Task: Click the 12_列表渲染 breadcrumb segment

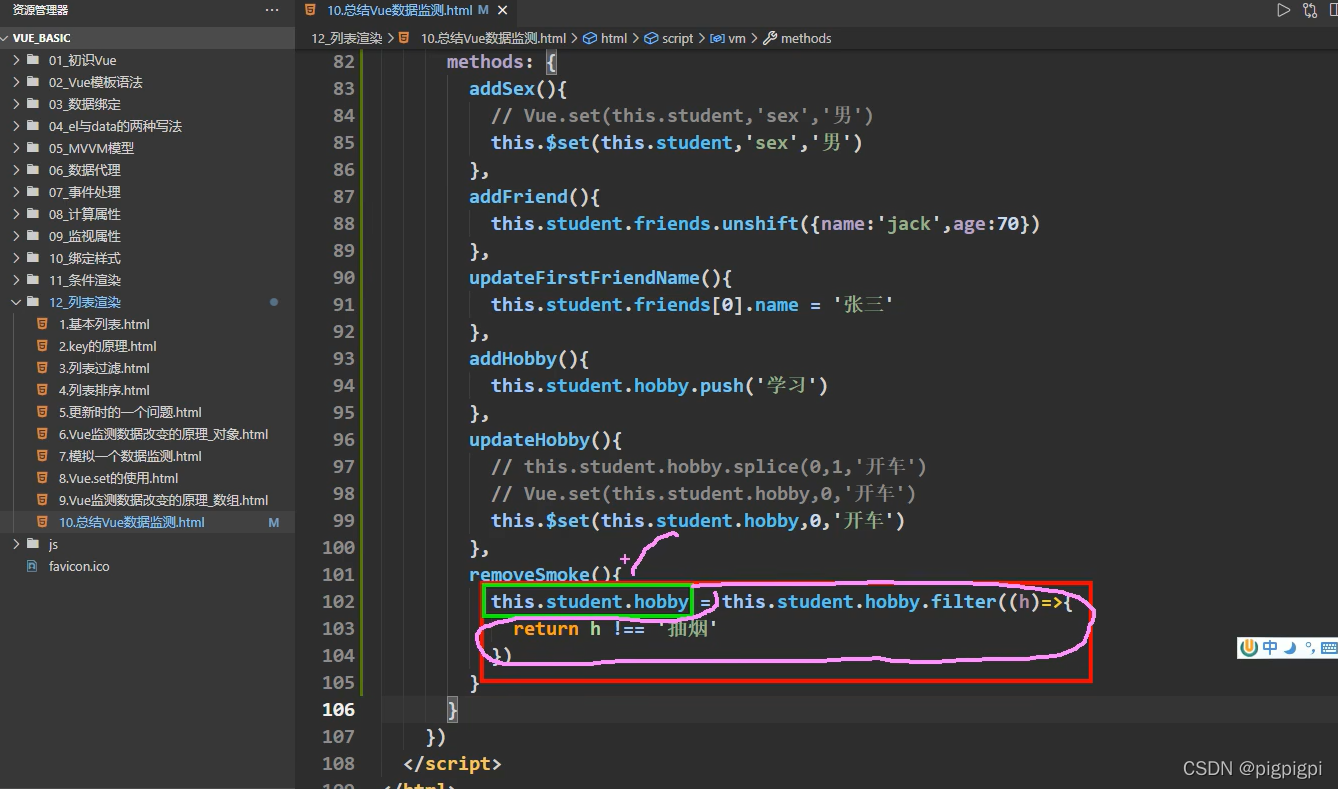Action: point(347,38)
